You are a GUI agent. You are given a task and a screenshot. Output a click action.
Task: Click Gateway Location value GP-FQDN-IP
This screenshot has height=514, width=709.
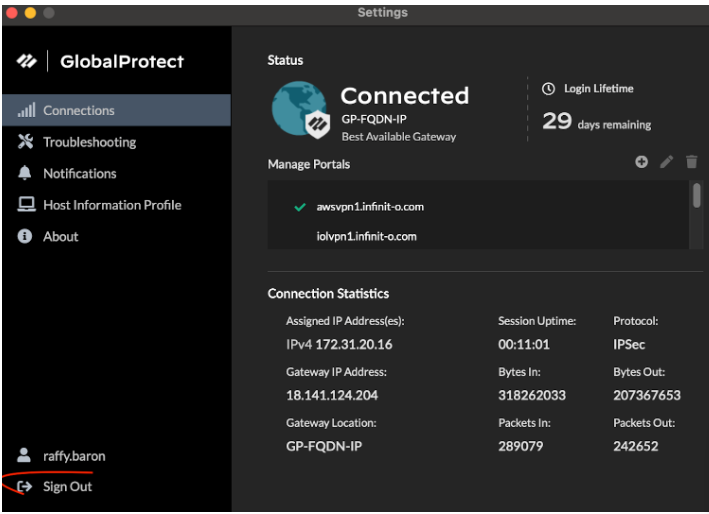324,446
